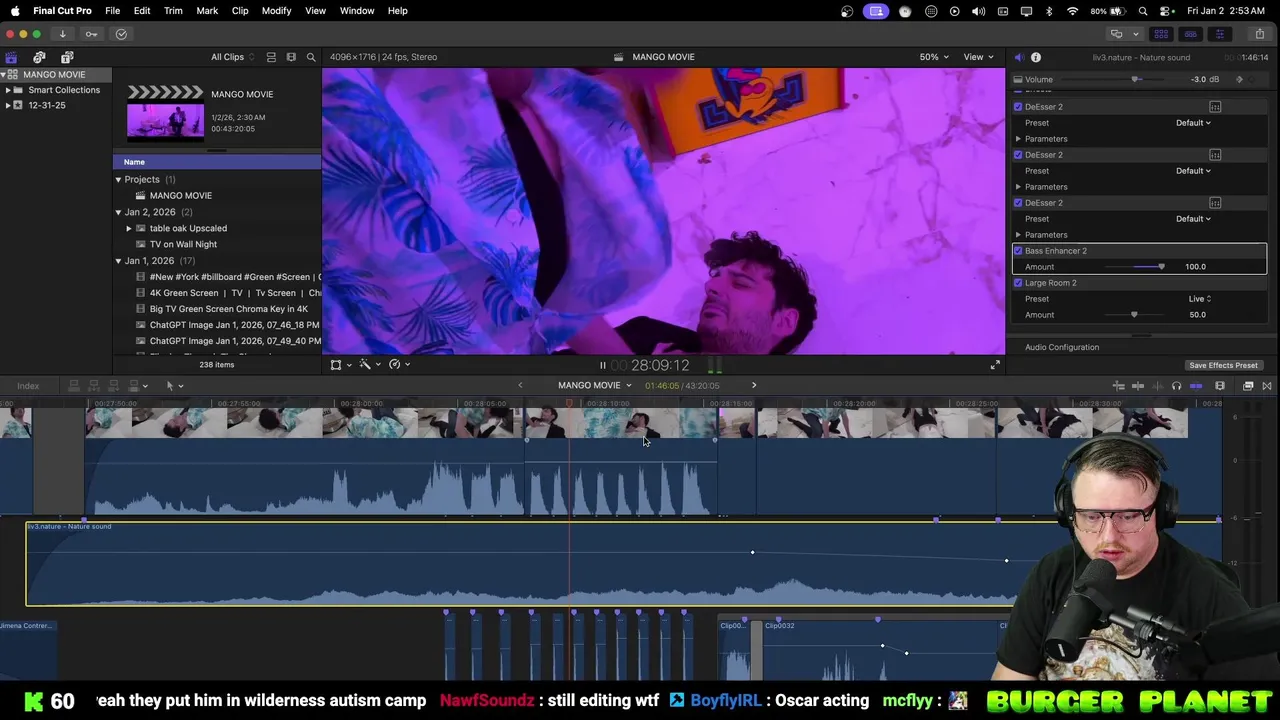Toggle solo with the headphone icon
1280x720 pixels.
pos(1176,386)
